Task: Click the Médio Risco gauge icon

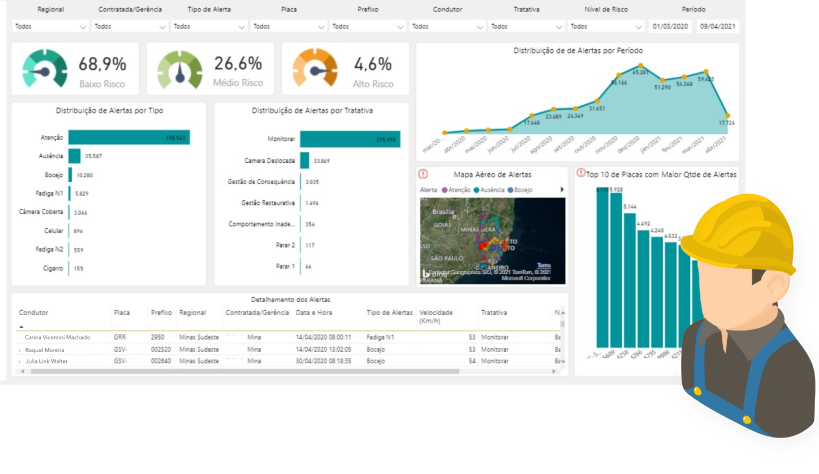Action: click(180, 68)
